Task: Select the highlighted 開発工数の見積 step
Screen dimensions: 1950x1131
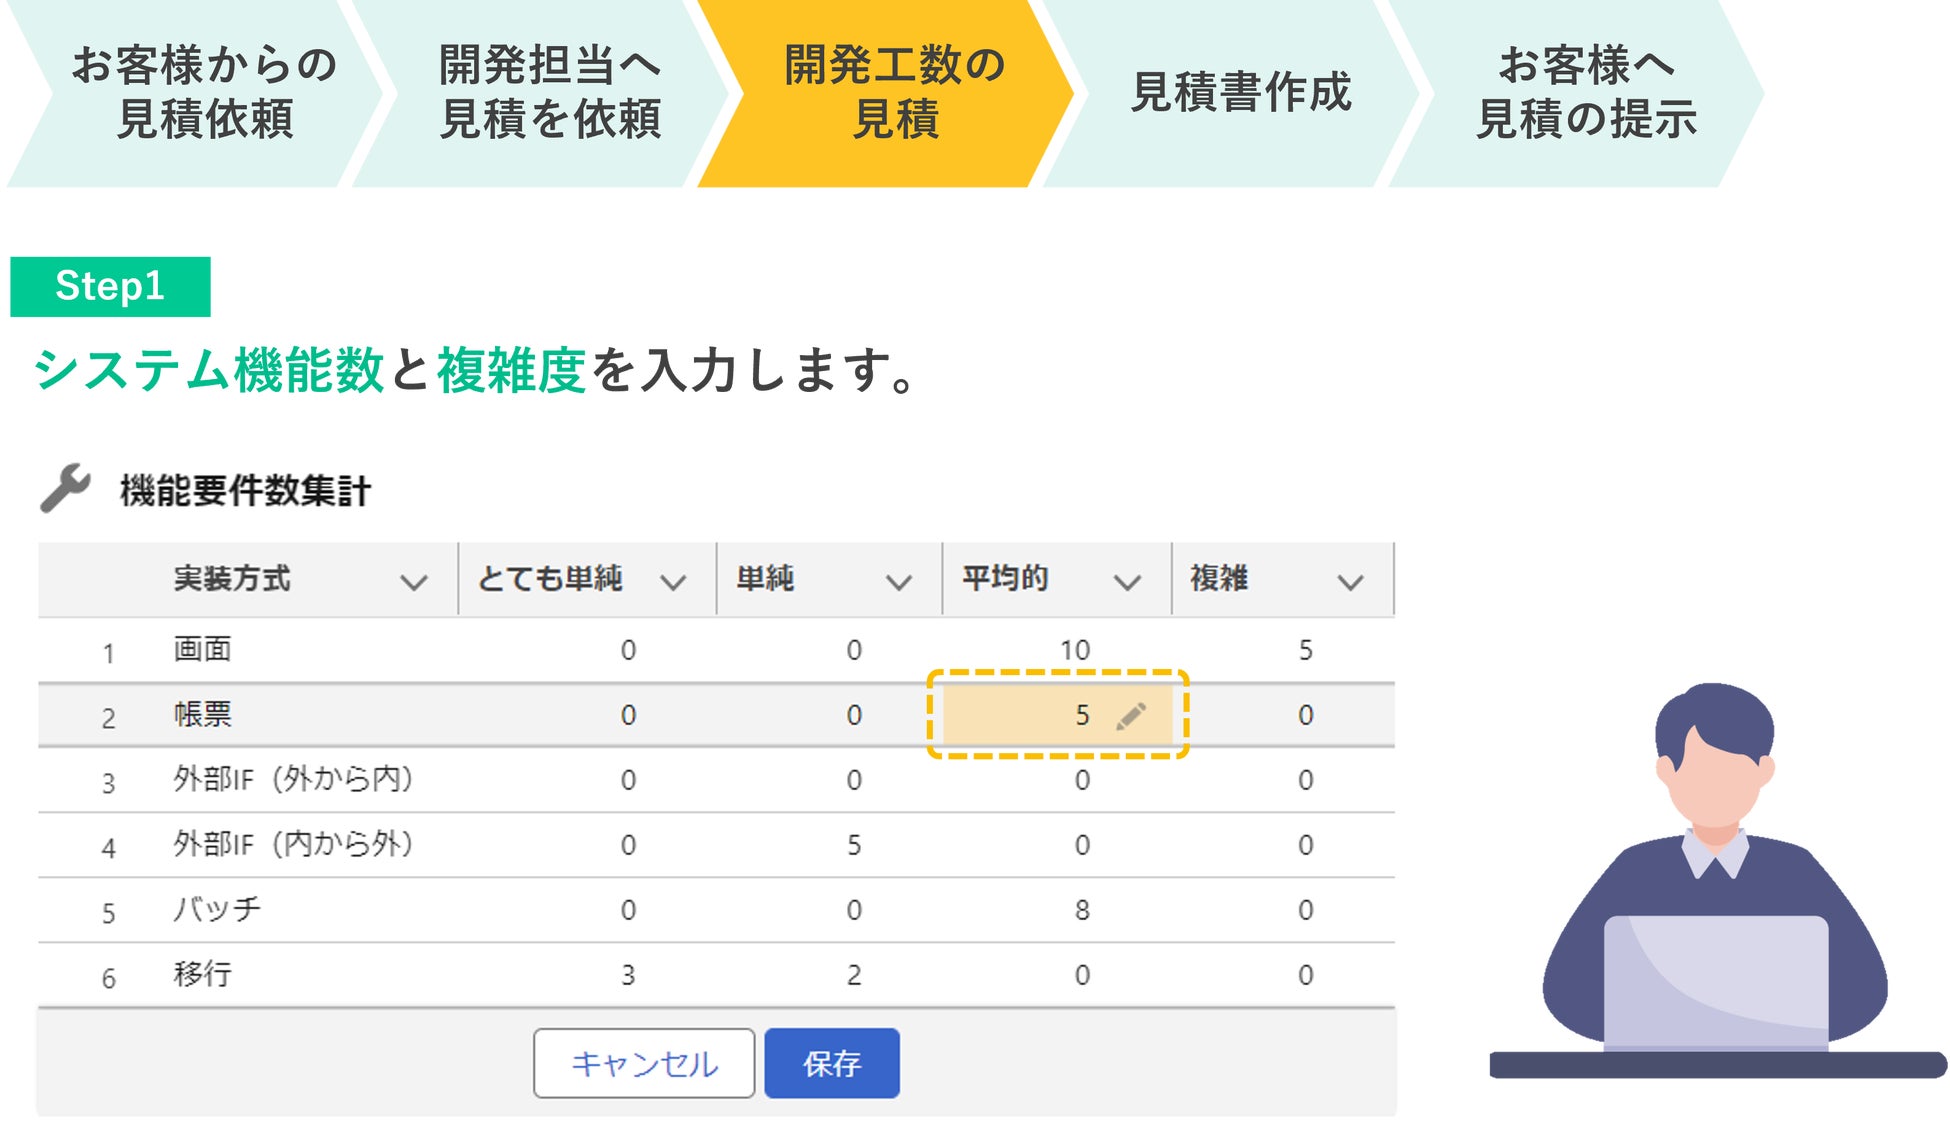Action: [894, 92]
